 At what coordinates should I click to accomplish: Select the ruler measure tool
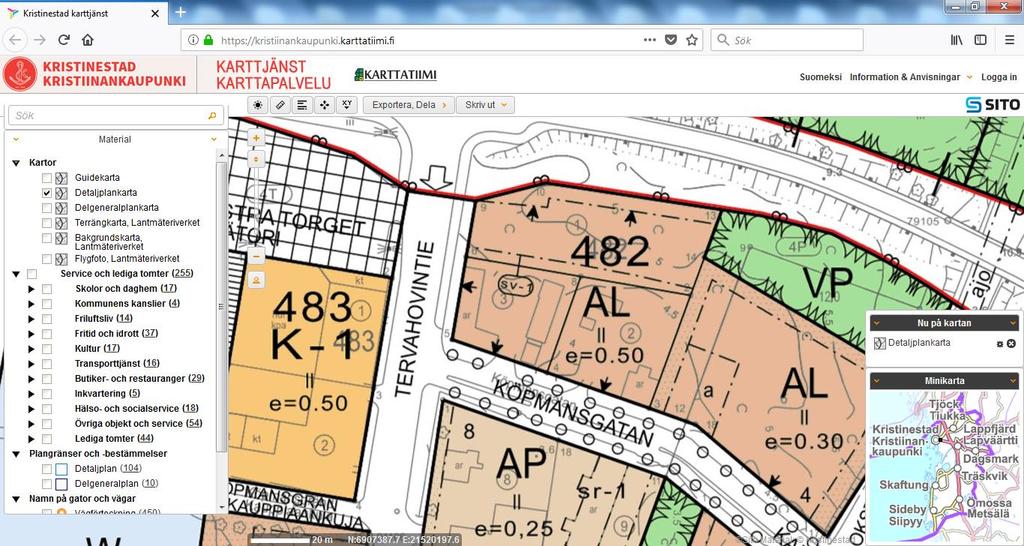280,105
